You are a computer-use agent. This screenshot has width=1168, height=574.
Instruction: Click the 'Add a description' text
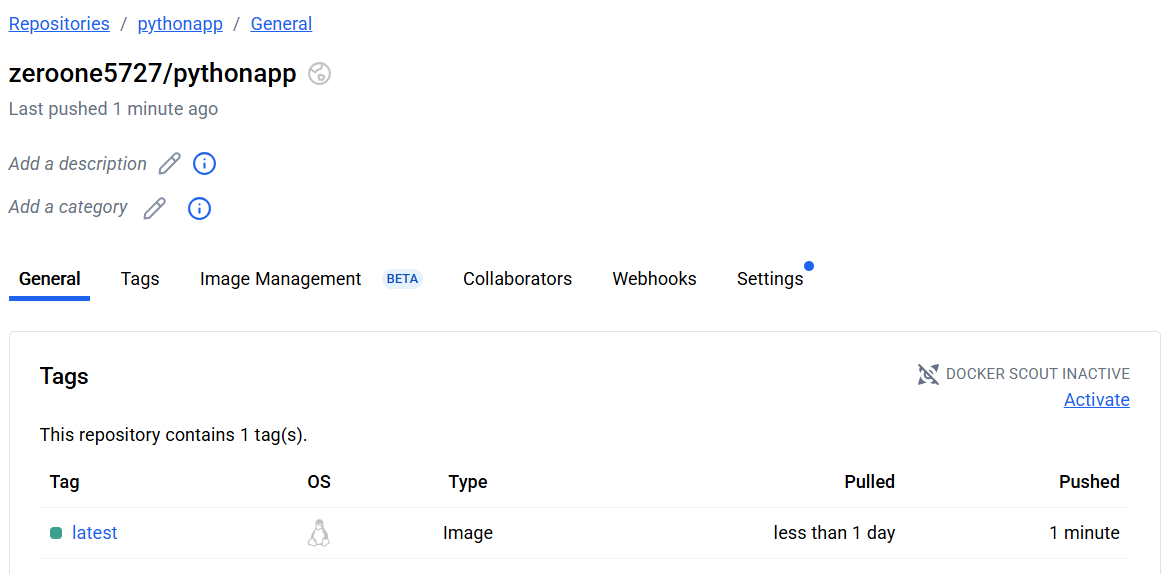[x=78, y=164]
